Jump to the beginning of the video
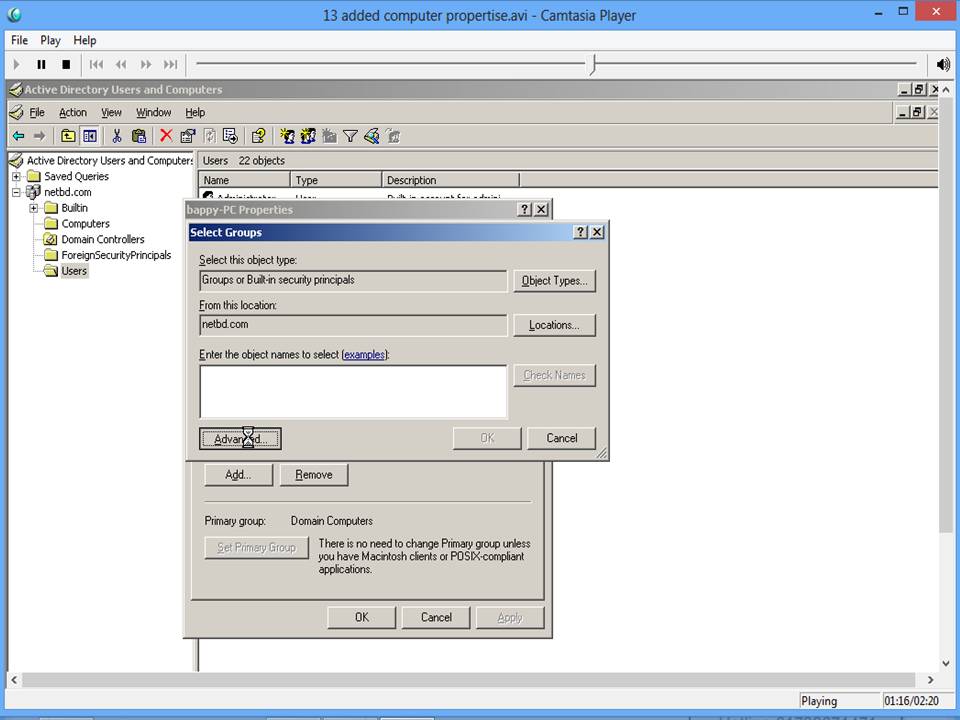 coord(96,64)
